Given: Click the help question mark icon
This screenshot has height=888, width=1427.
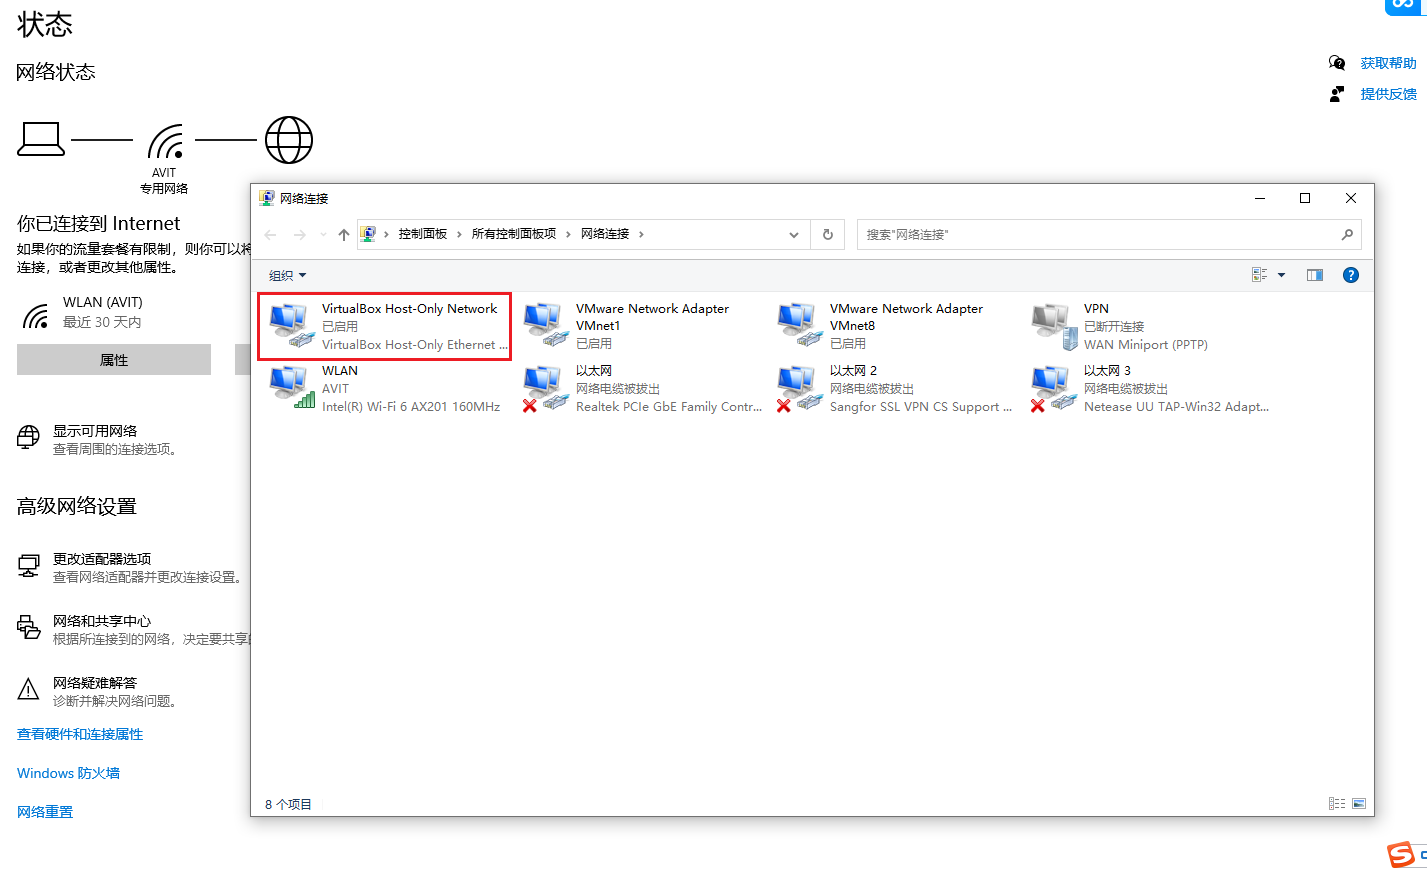Looking at the screenshot, I should pos(1351,275).
